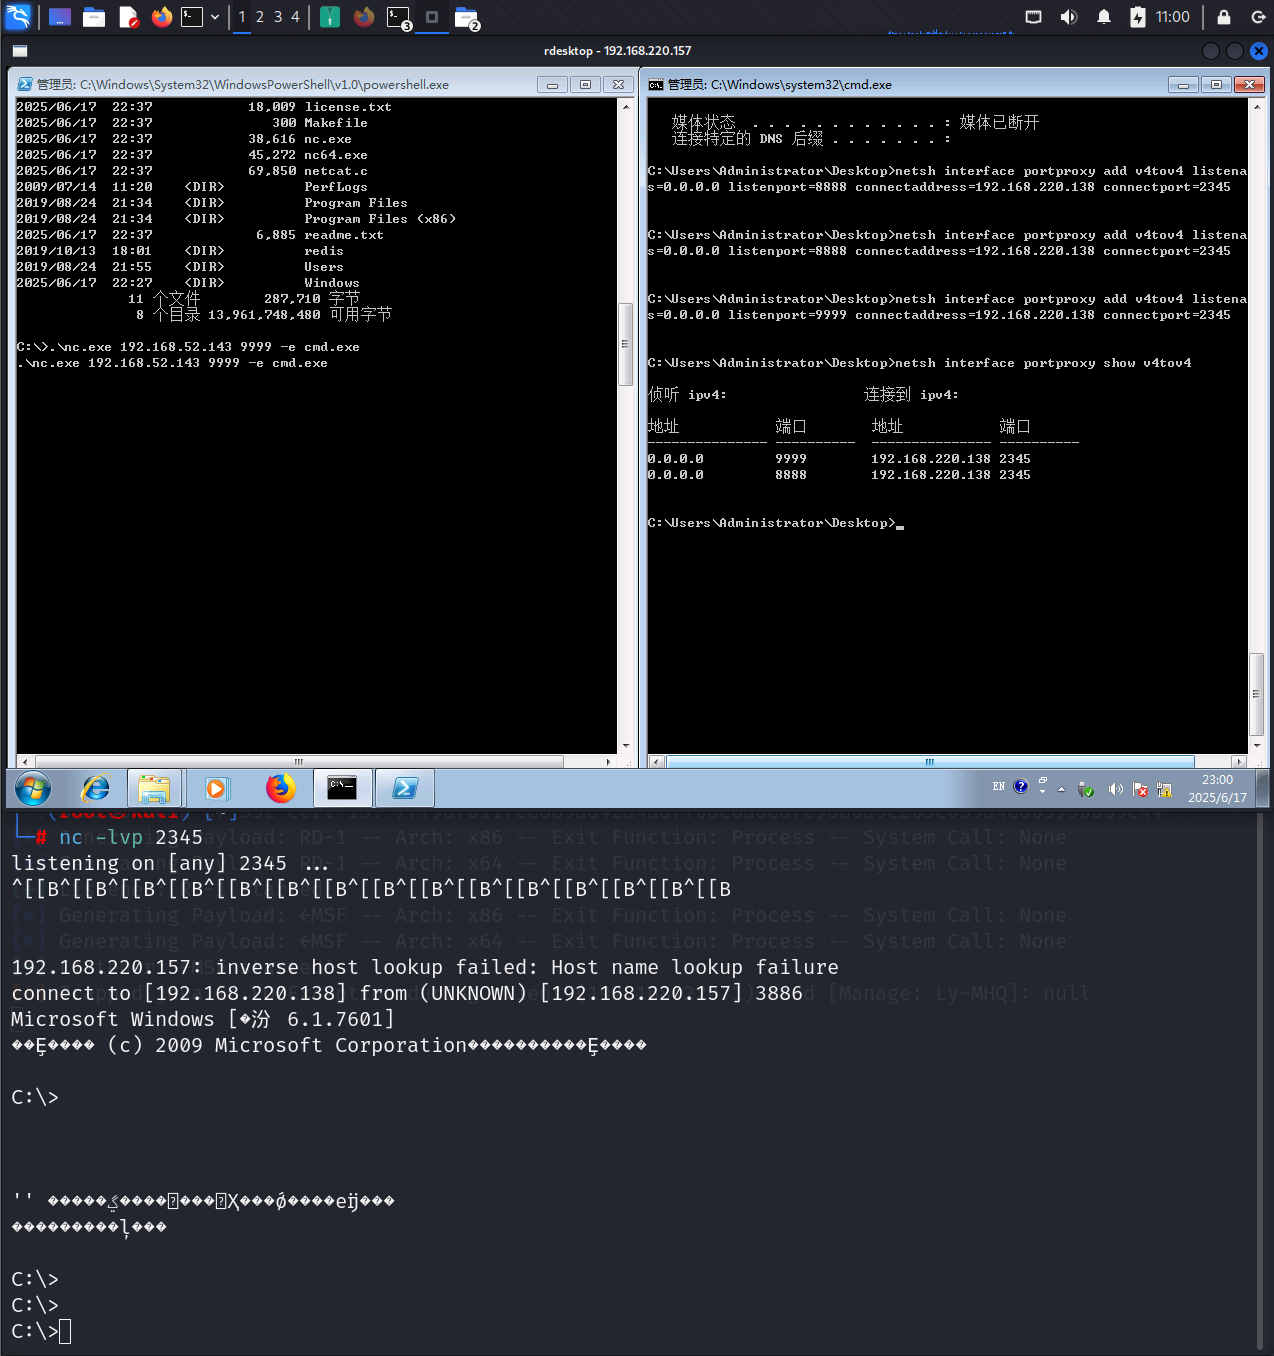Click Show desktop strip on Windows taskbar

pyautogui.click(x=1262, y=789)
